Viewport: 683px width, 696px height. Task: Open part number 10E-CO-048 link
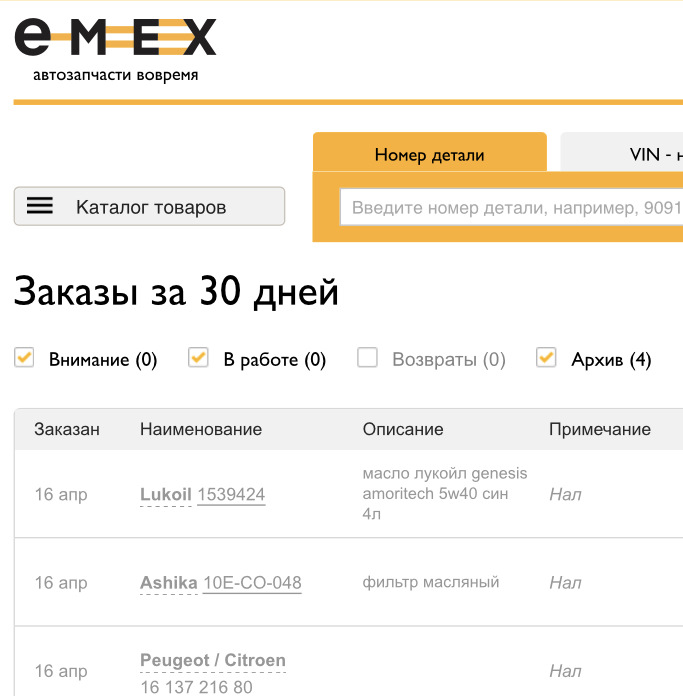[252, 583]
